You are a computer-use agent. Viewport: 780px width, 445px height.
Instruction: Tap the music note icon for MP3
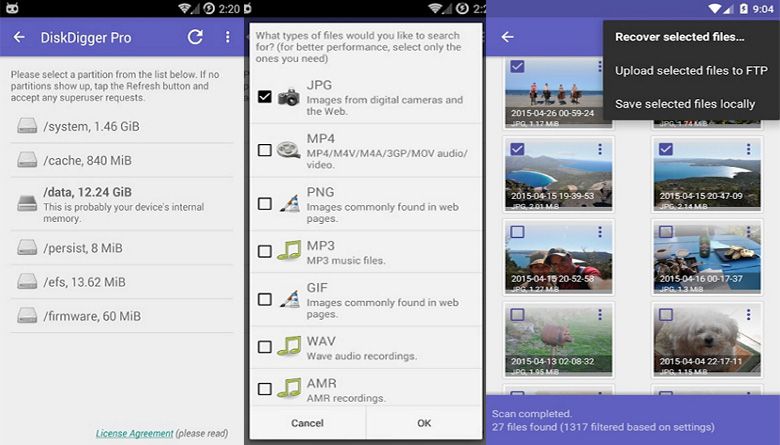click(x=289, y=251)
